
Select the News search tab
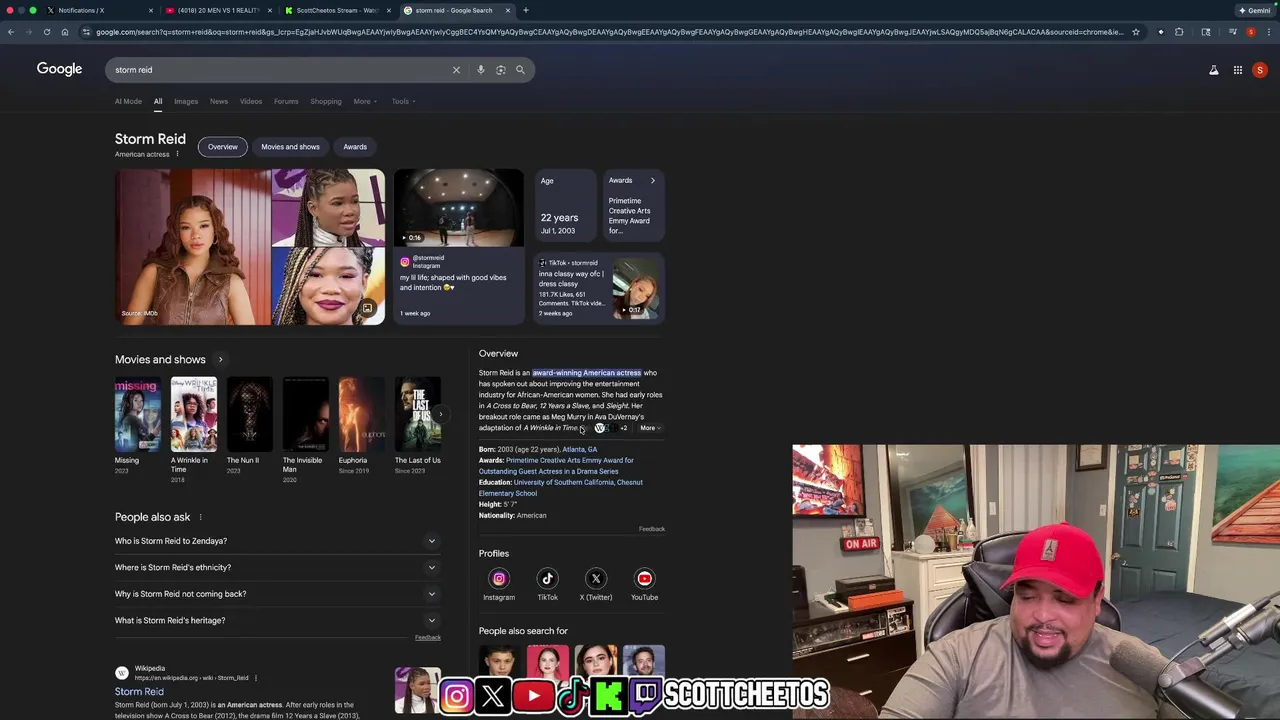pyautogui.click(x=219, y=101)
